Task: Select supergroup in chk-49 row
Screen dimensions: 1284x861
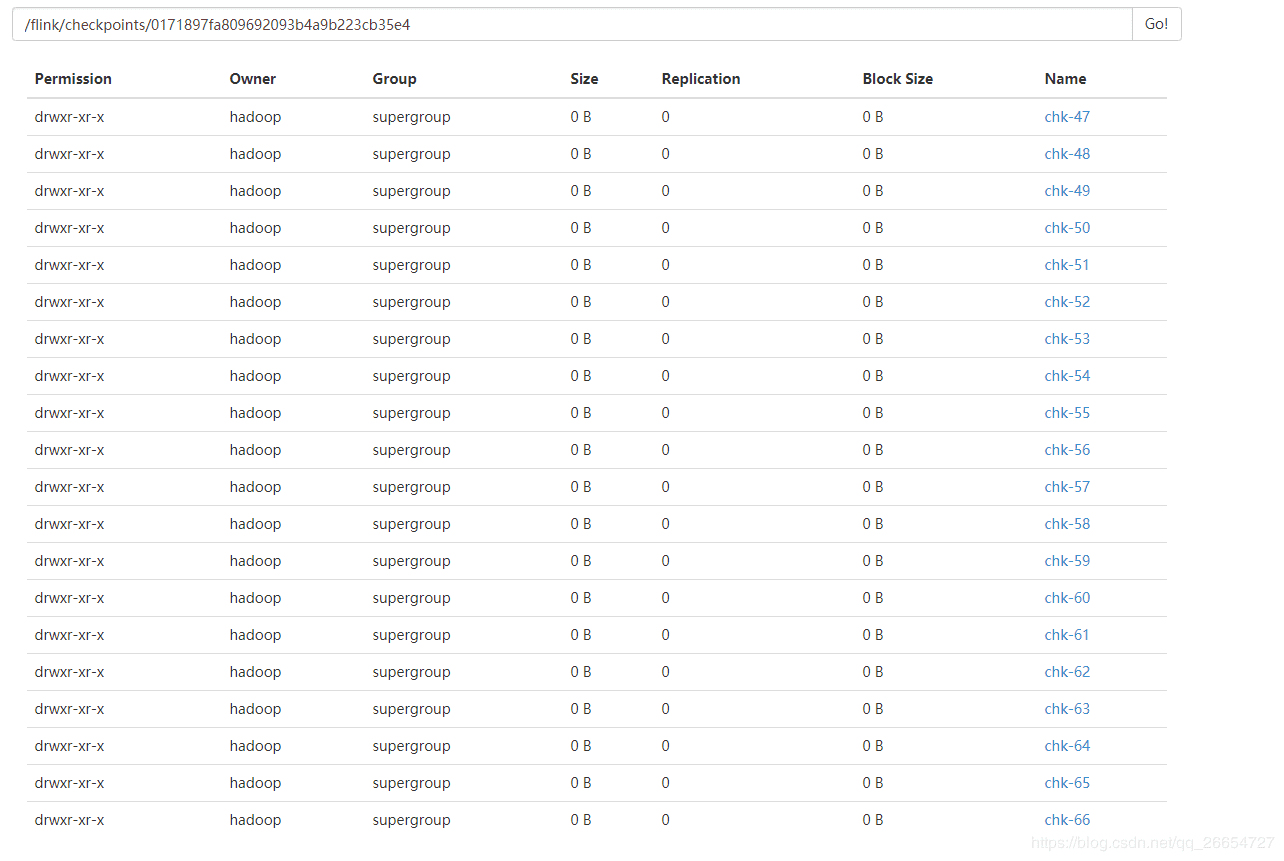Action: (412, 191)
